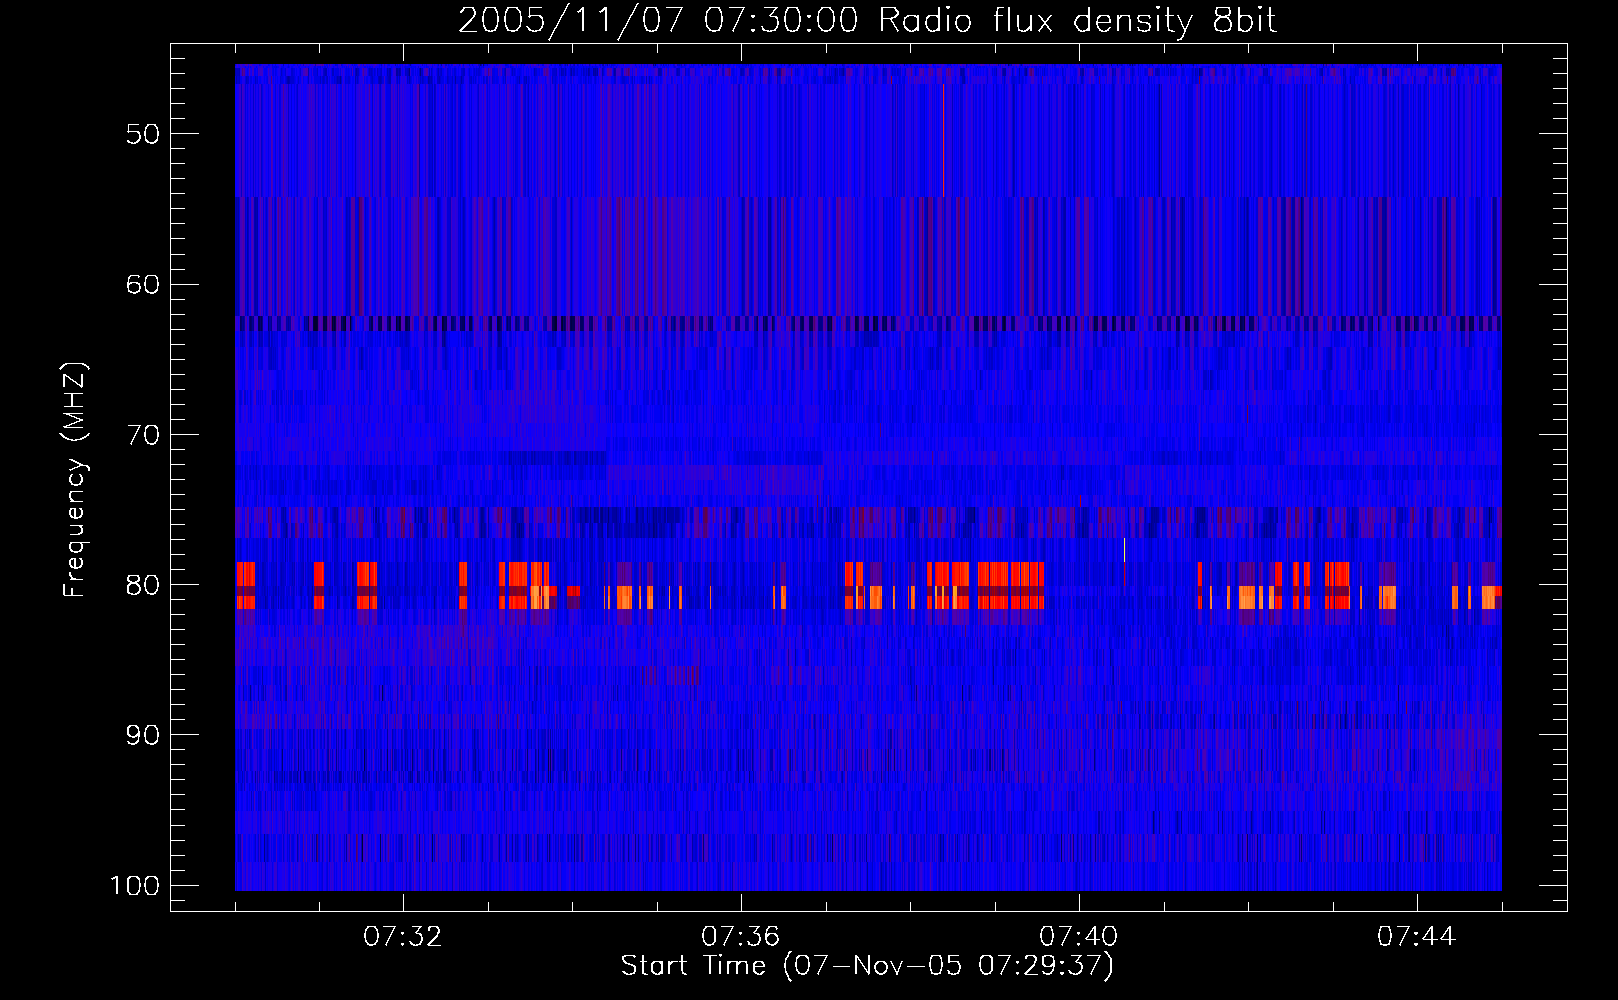The width and height of the screenshot is (1618, 1000).
Task: Click the 07:44 time tick label
Action: pyautogui.click(x=1417, y=937)
